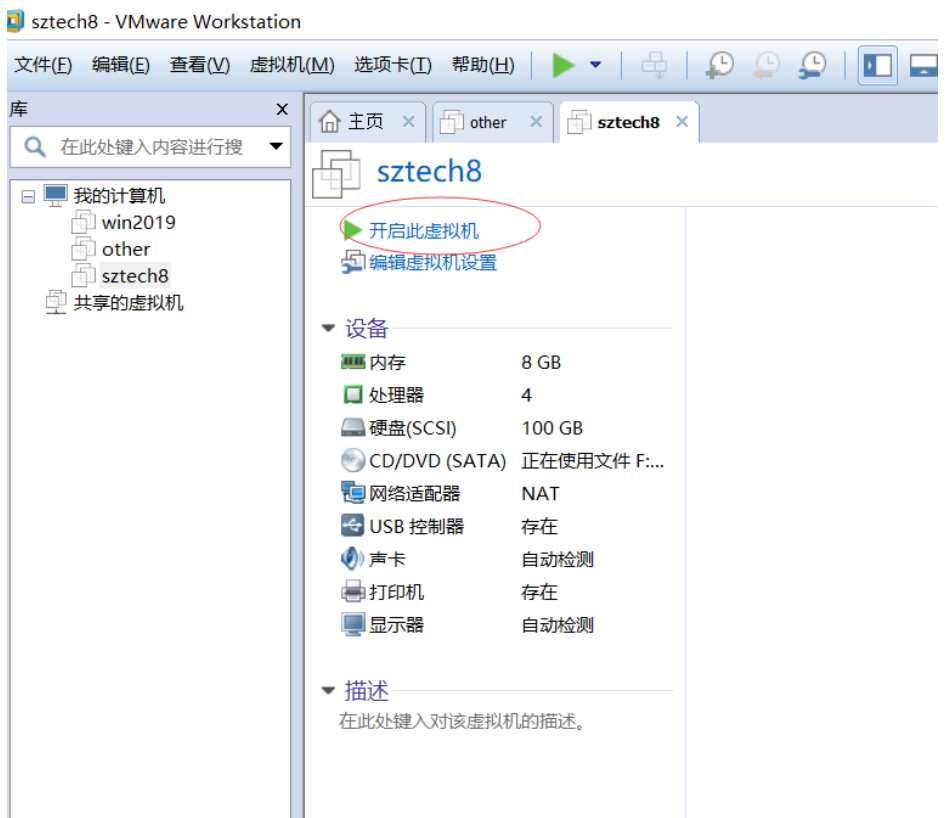Collapse the 设备 devices section
This screenshot has height=818, width=948.
click(x=328, y=328)
